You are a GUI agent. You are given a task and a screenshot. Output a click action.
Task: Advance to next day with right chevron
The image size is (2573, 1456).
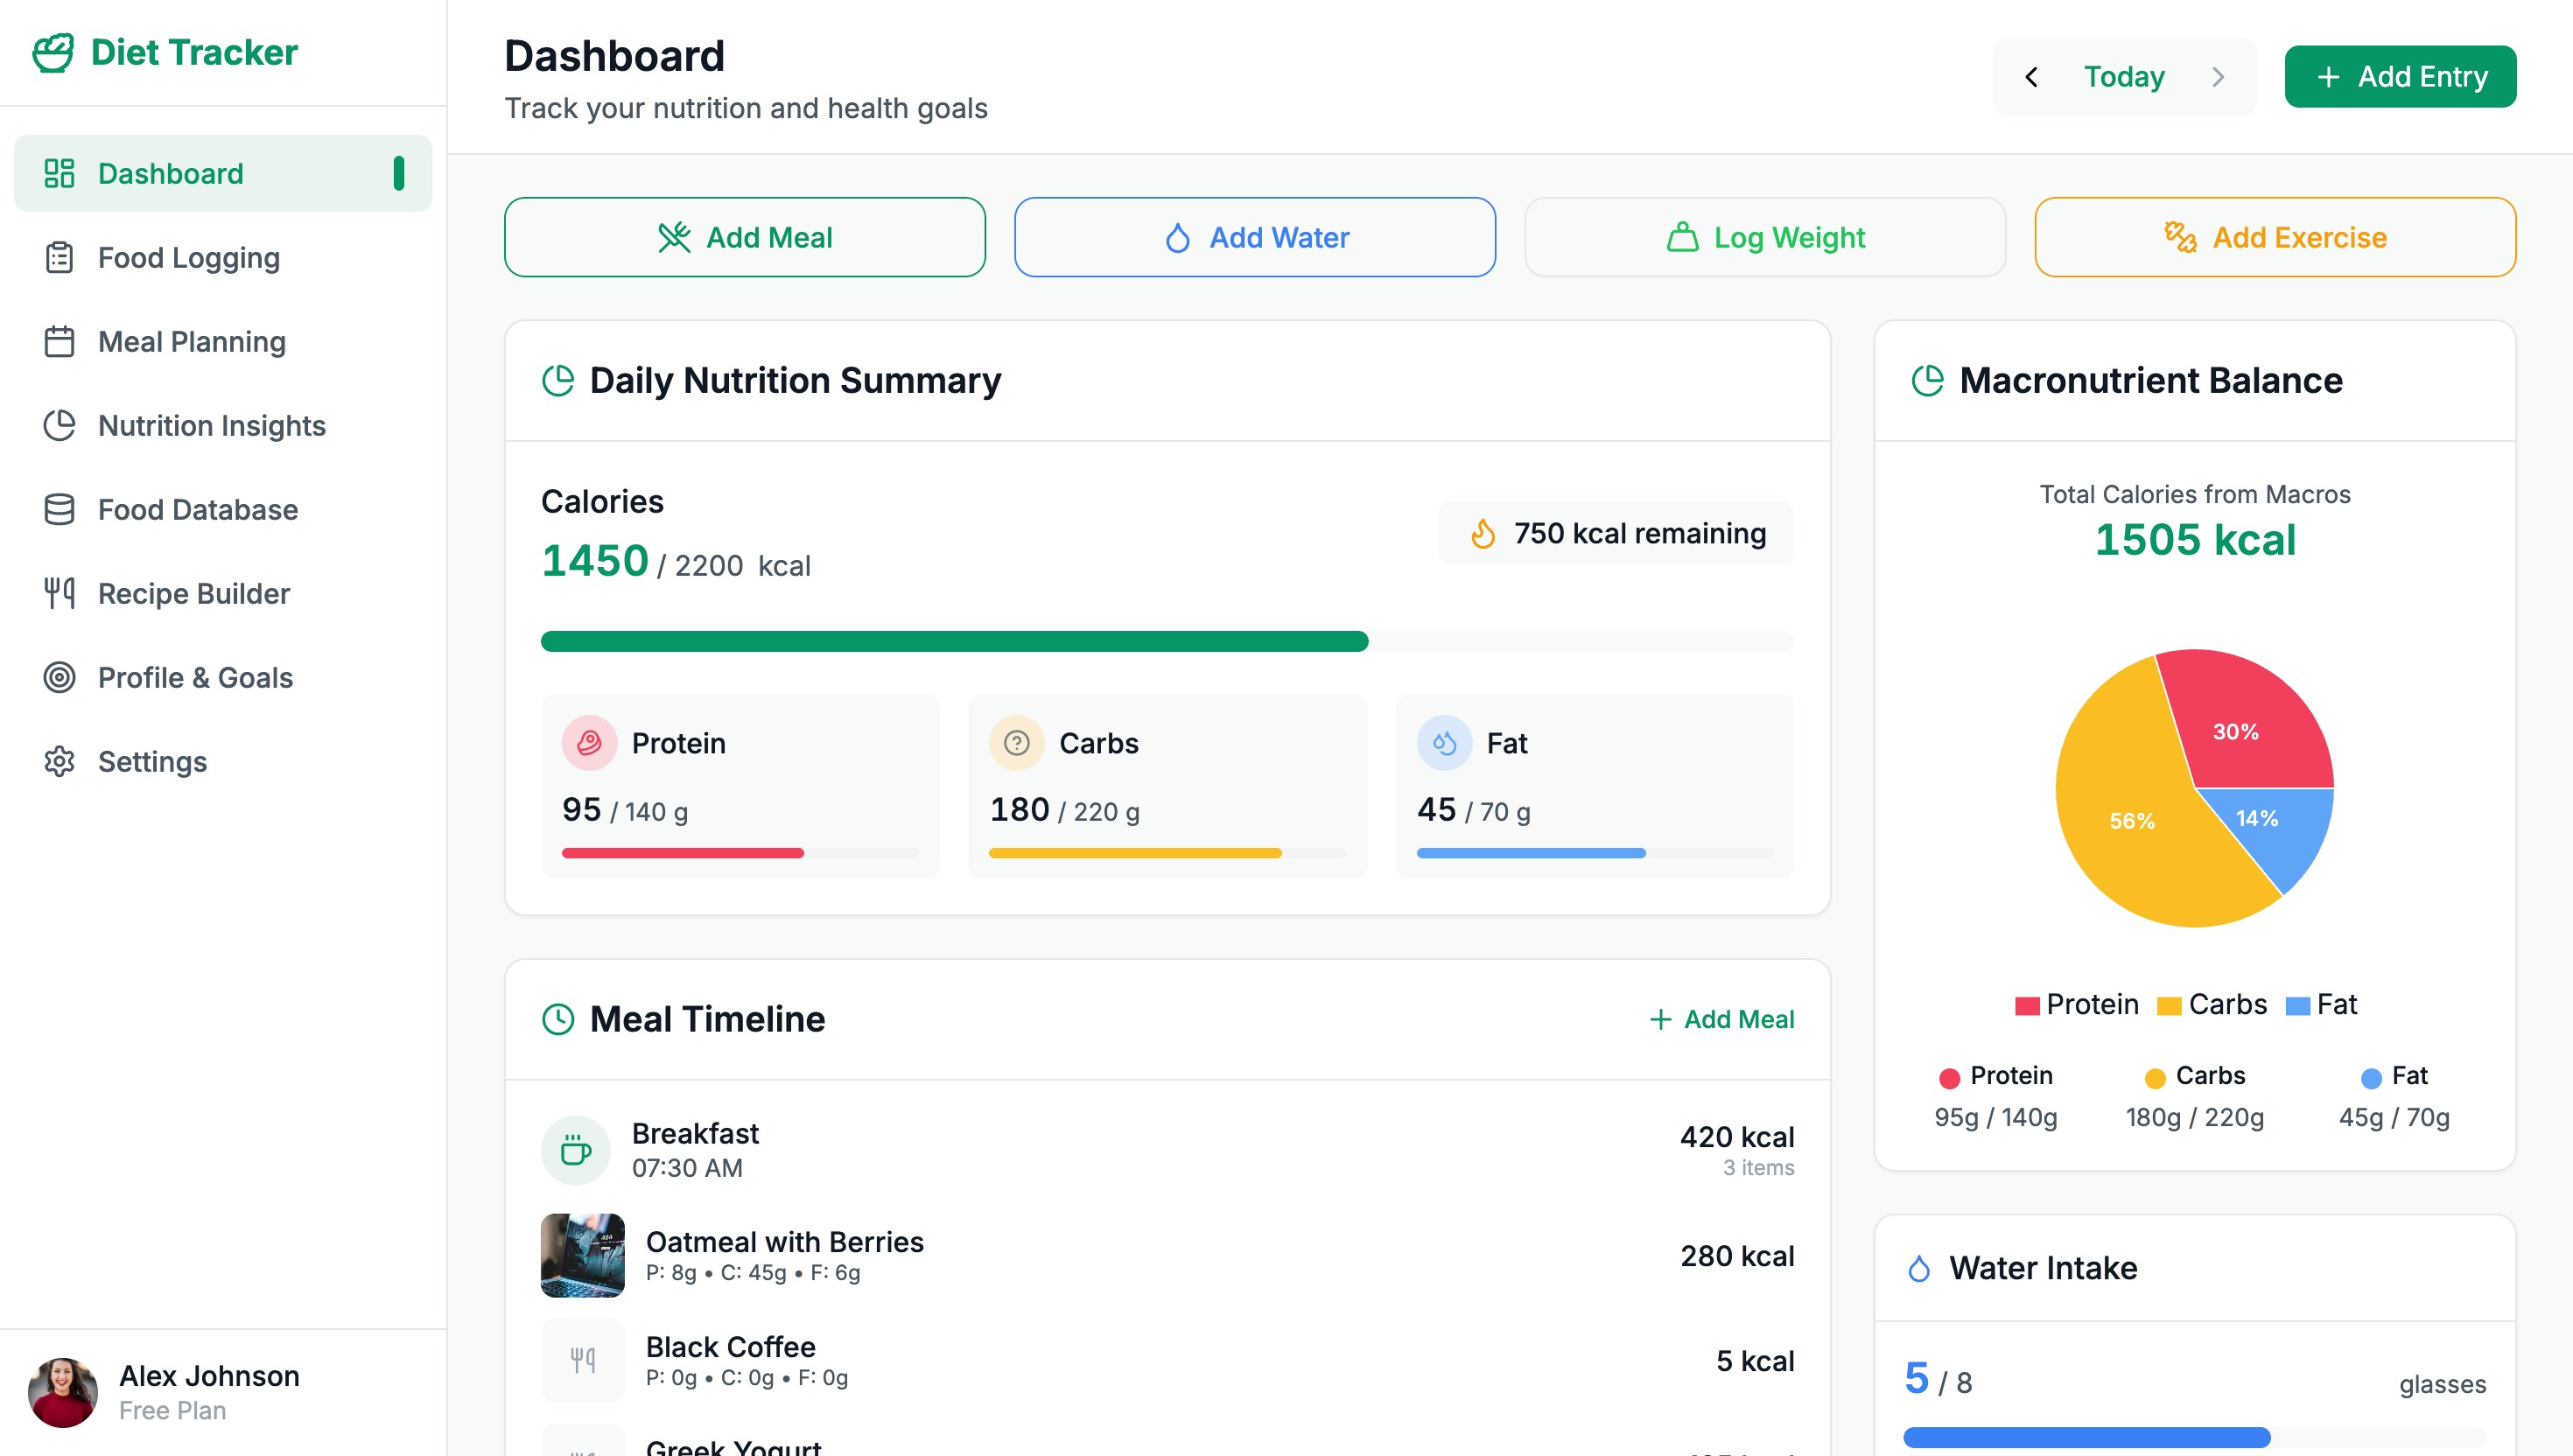point(2218,77)
